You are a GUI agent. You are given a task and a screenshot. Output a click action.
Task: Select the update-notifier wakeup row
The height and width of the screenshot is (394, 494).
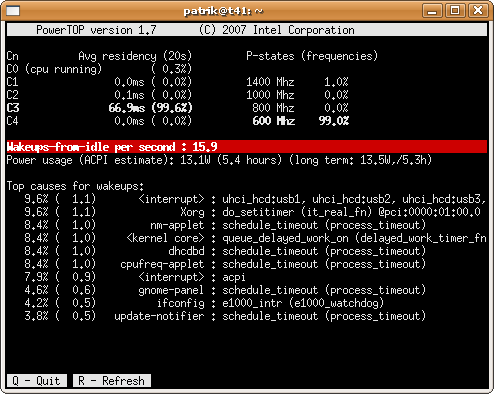click(x=225, y=316)
